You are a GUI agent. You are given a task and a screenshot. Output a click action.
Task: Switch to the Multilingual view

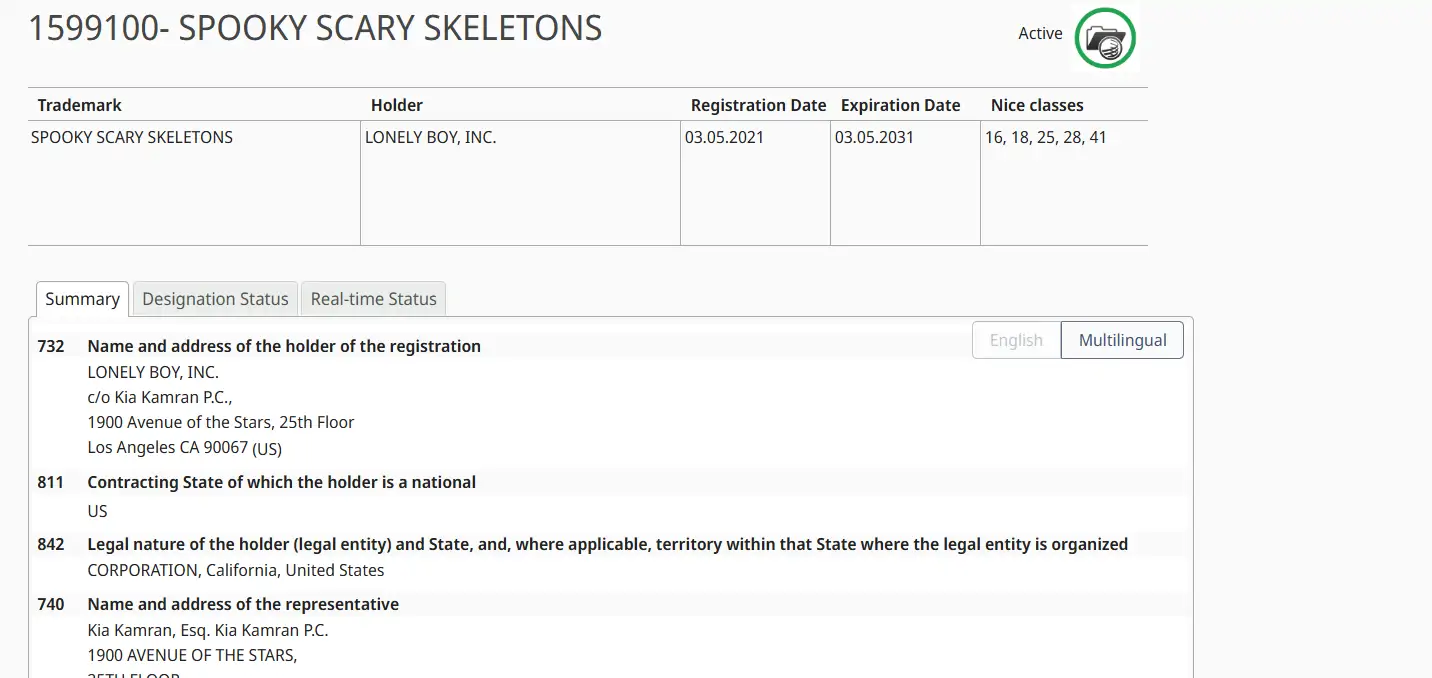[x=1122, y=340]
